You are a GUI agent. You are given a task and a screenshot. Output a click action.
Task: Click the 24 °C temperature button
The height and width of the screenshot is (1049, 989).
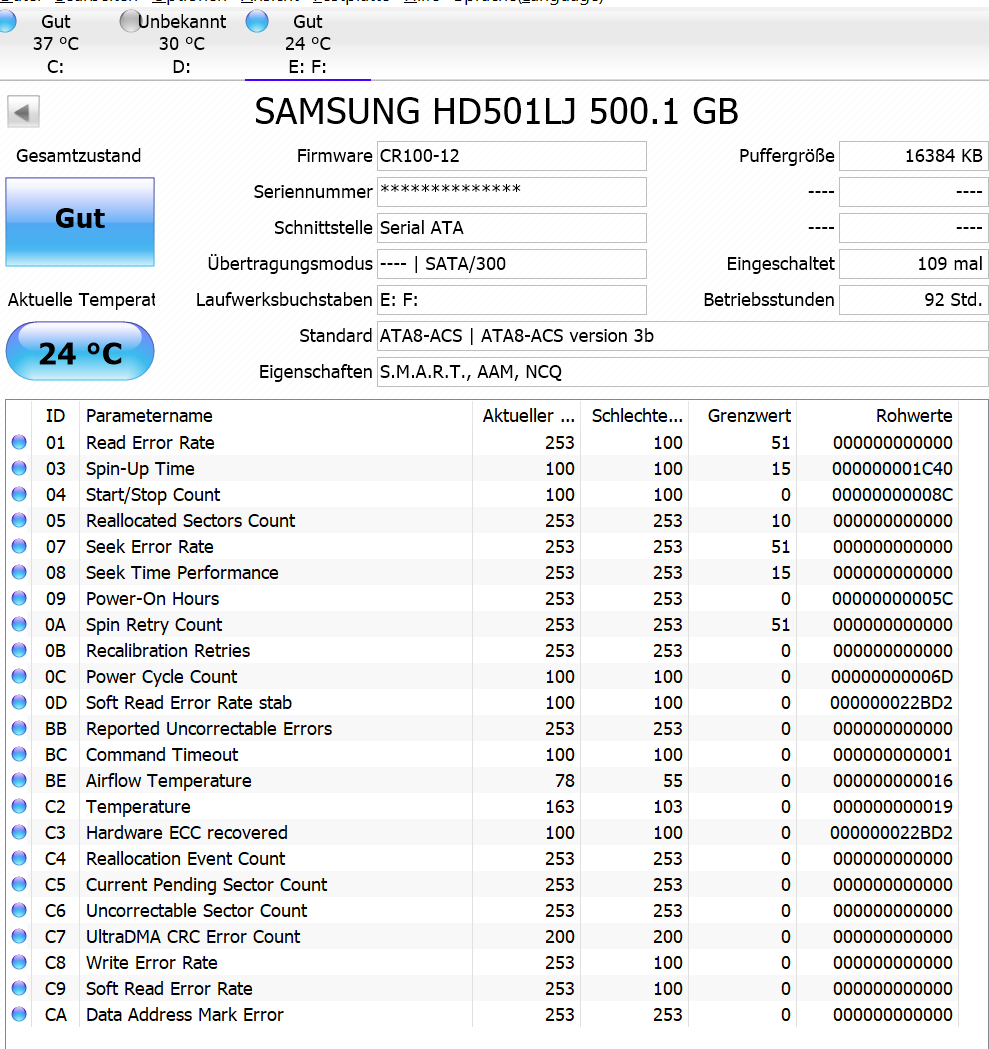pos(80,352)
